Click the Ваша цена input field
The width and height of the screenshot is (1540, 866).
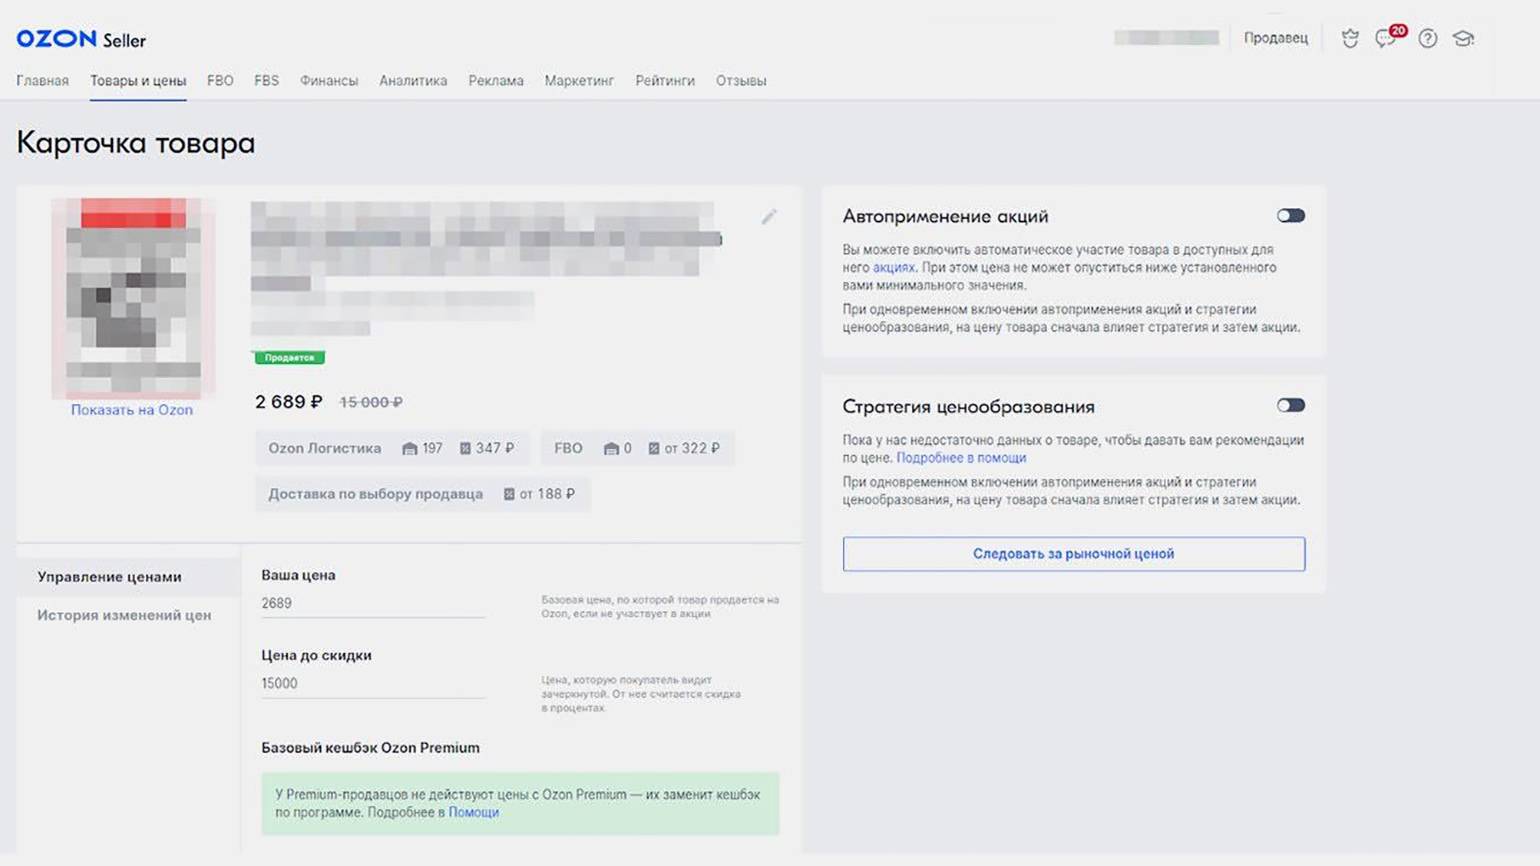pyautogui.click(x=372, y=603)
